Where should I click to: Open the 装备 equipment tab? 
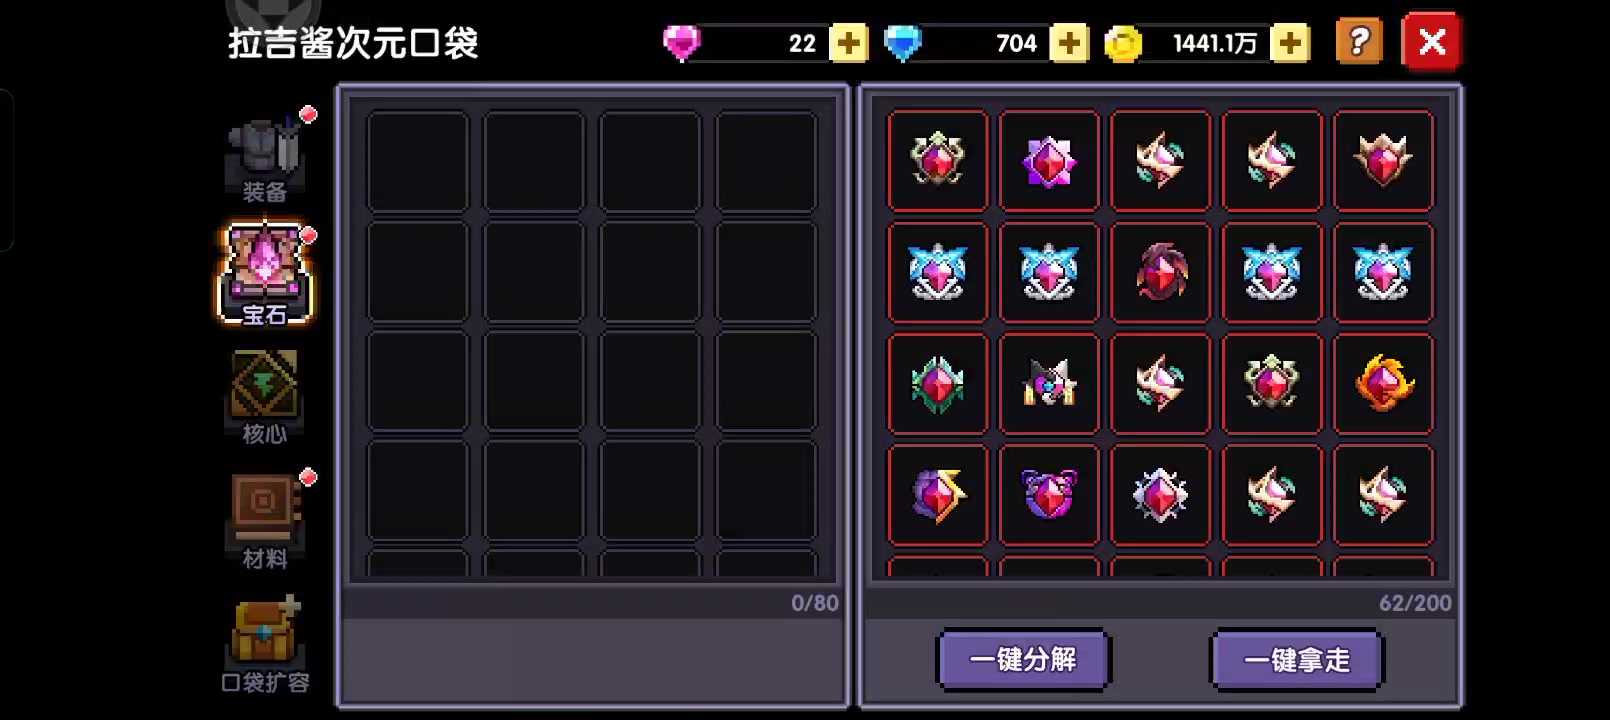click(x=265, y=158)
